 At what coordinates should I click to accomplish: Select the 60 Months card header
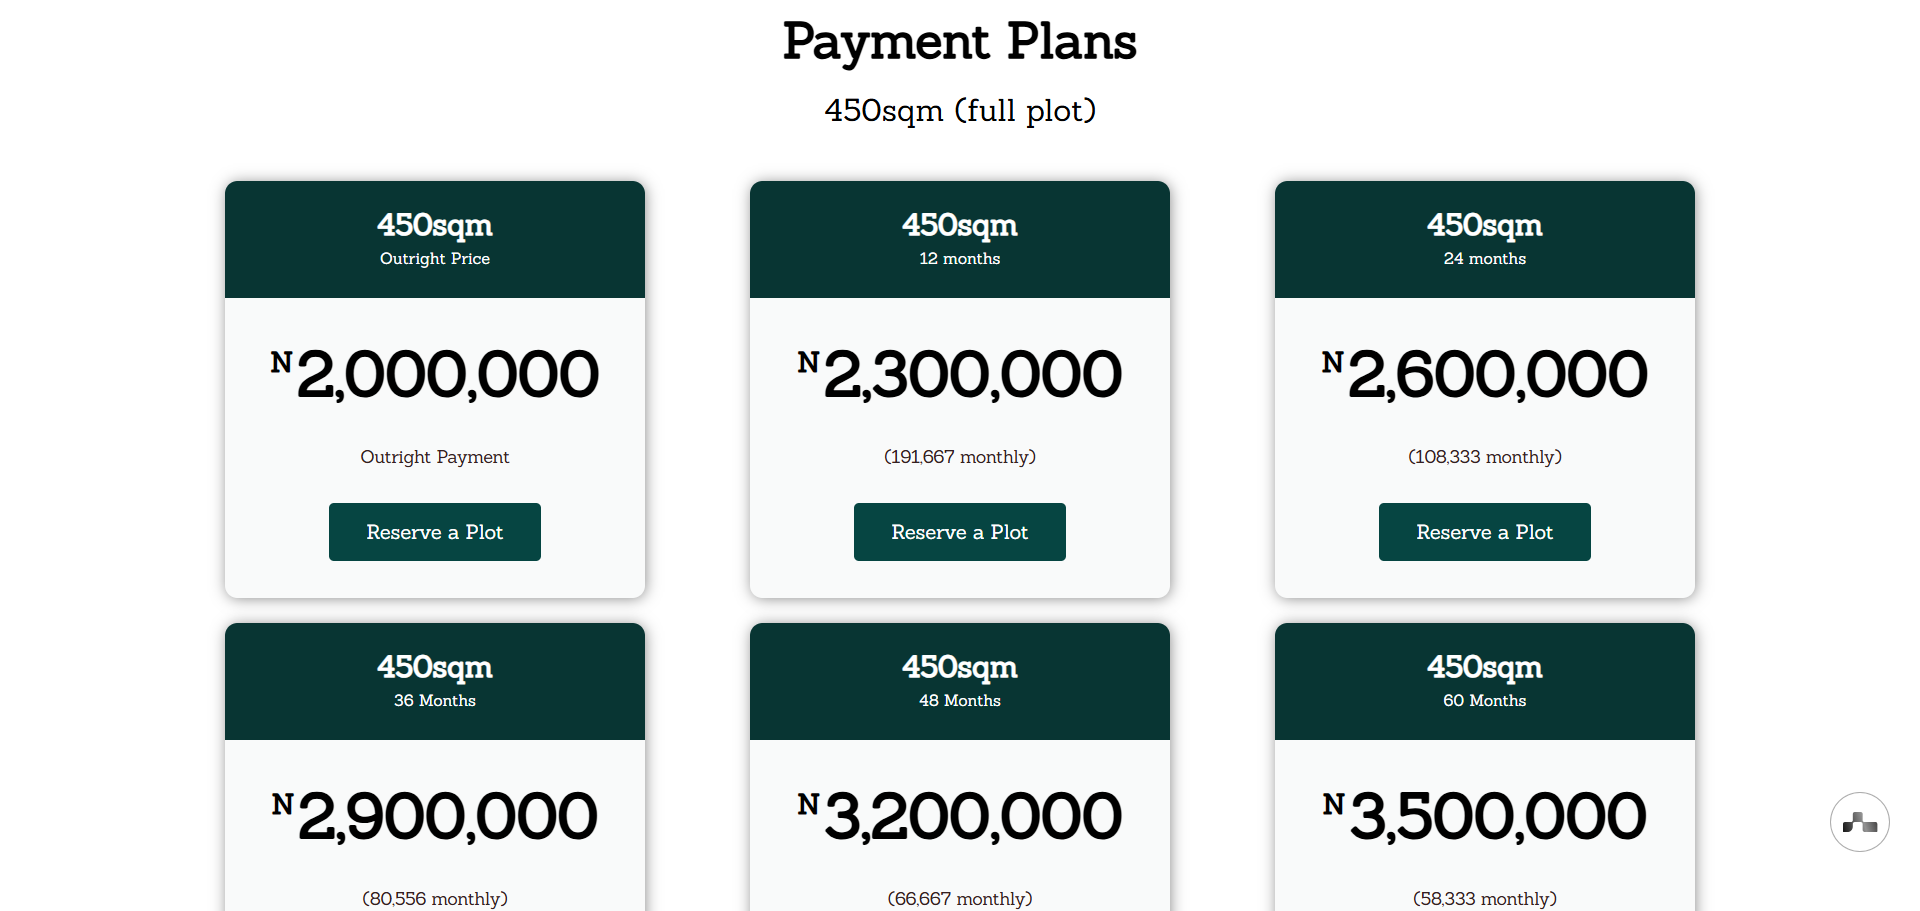point(1484,681)
